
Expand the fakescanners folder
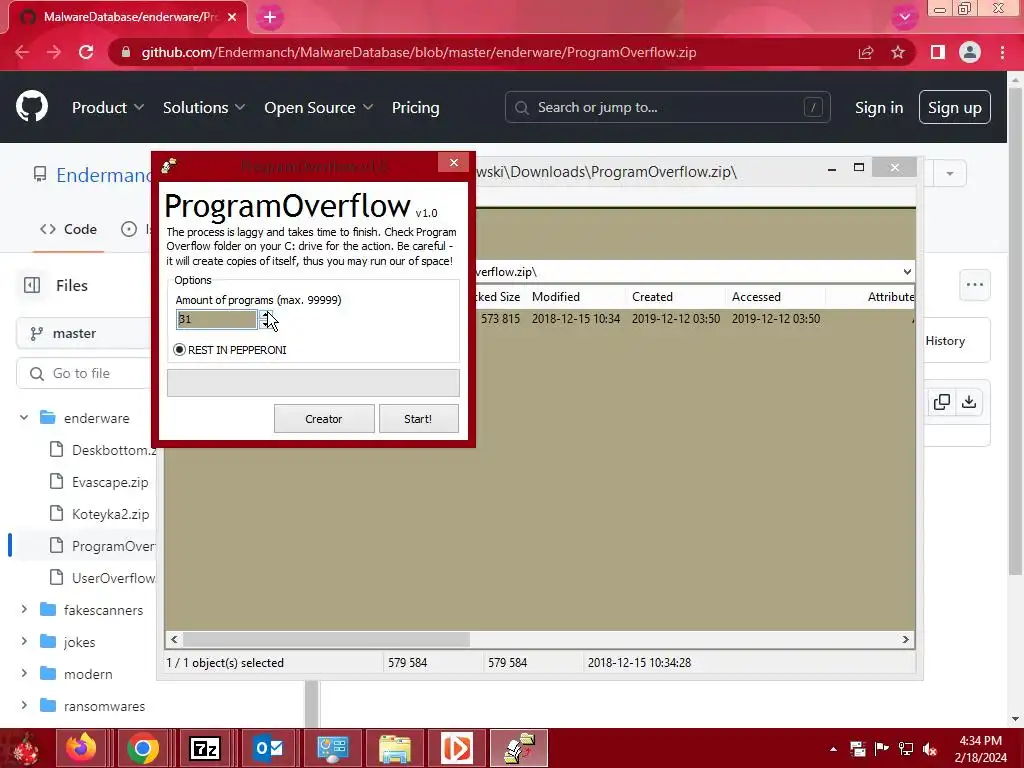(24, 610)
